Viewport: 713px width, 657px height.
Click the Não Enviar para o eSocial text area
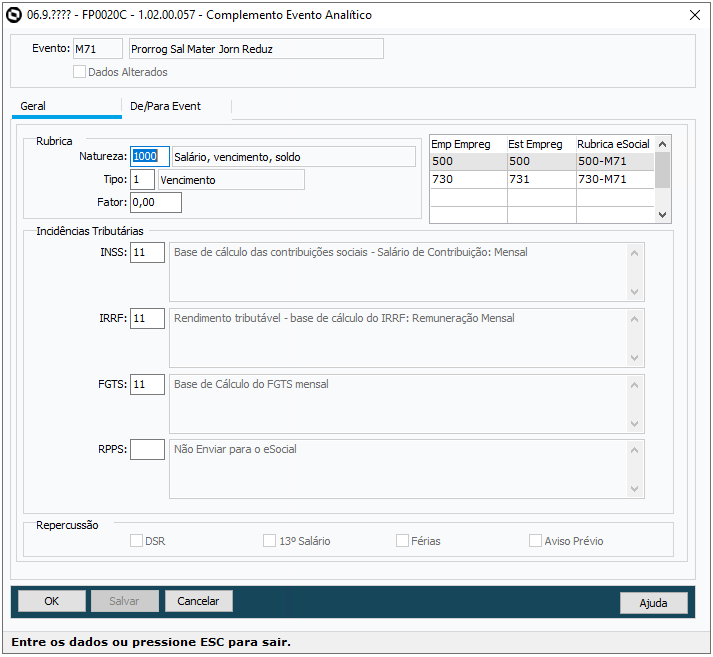(x=398, y=469)
